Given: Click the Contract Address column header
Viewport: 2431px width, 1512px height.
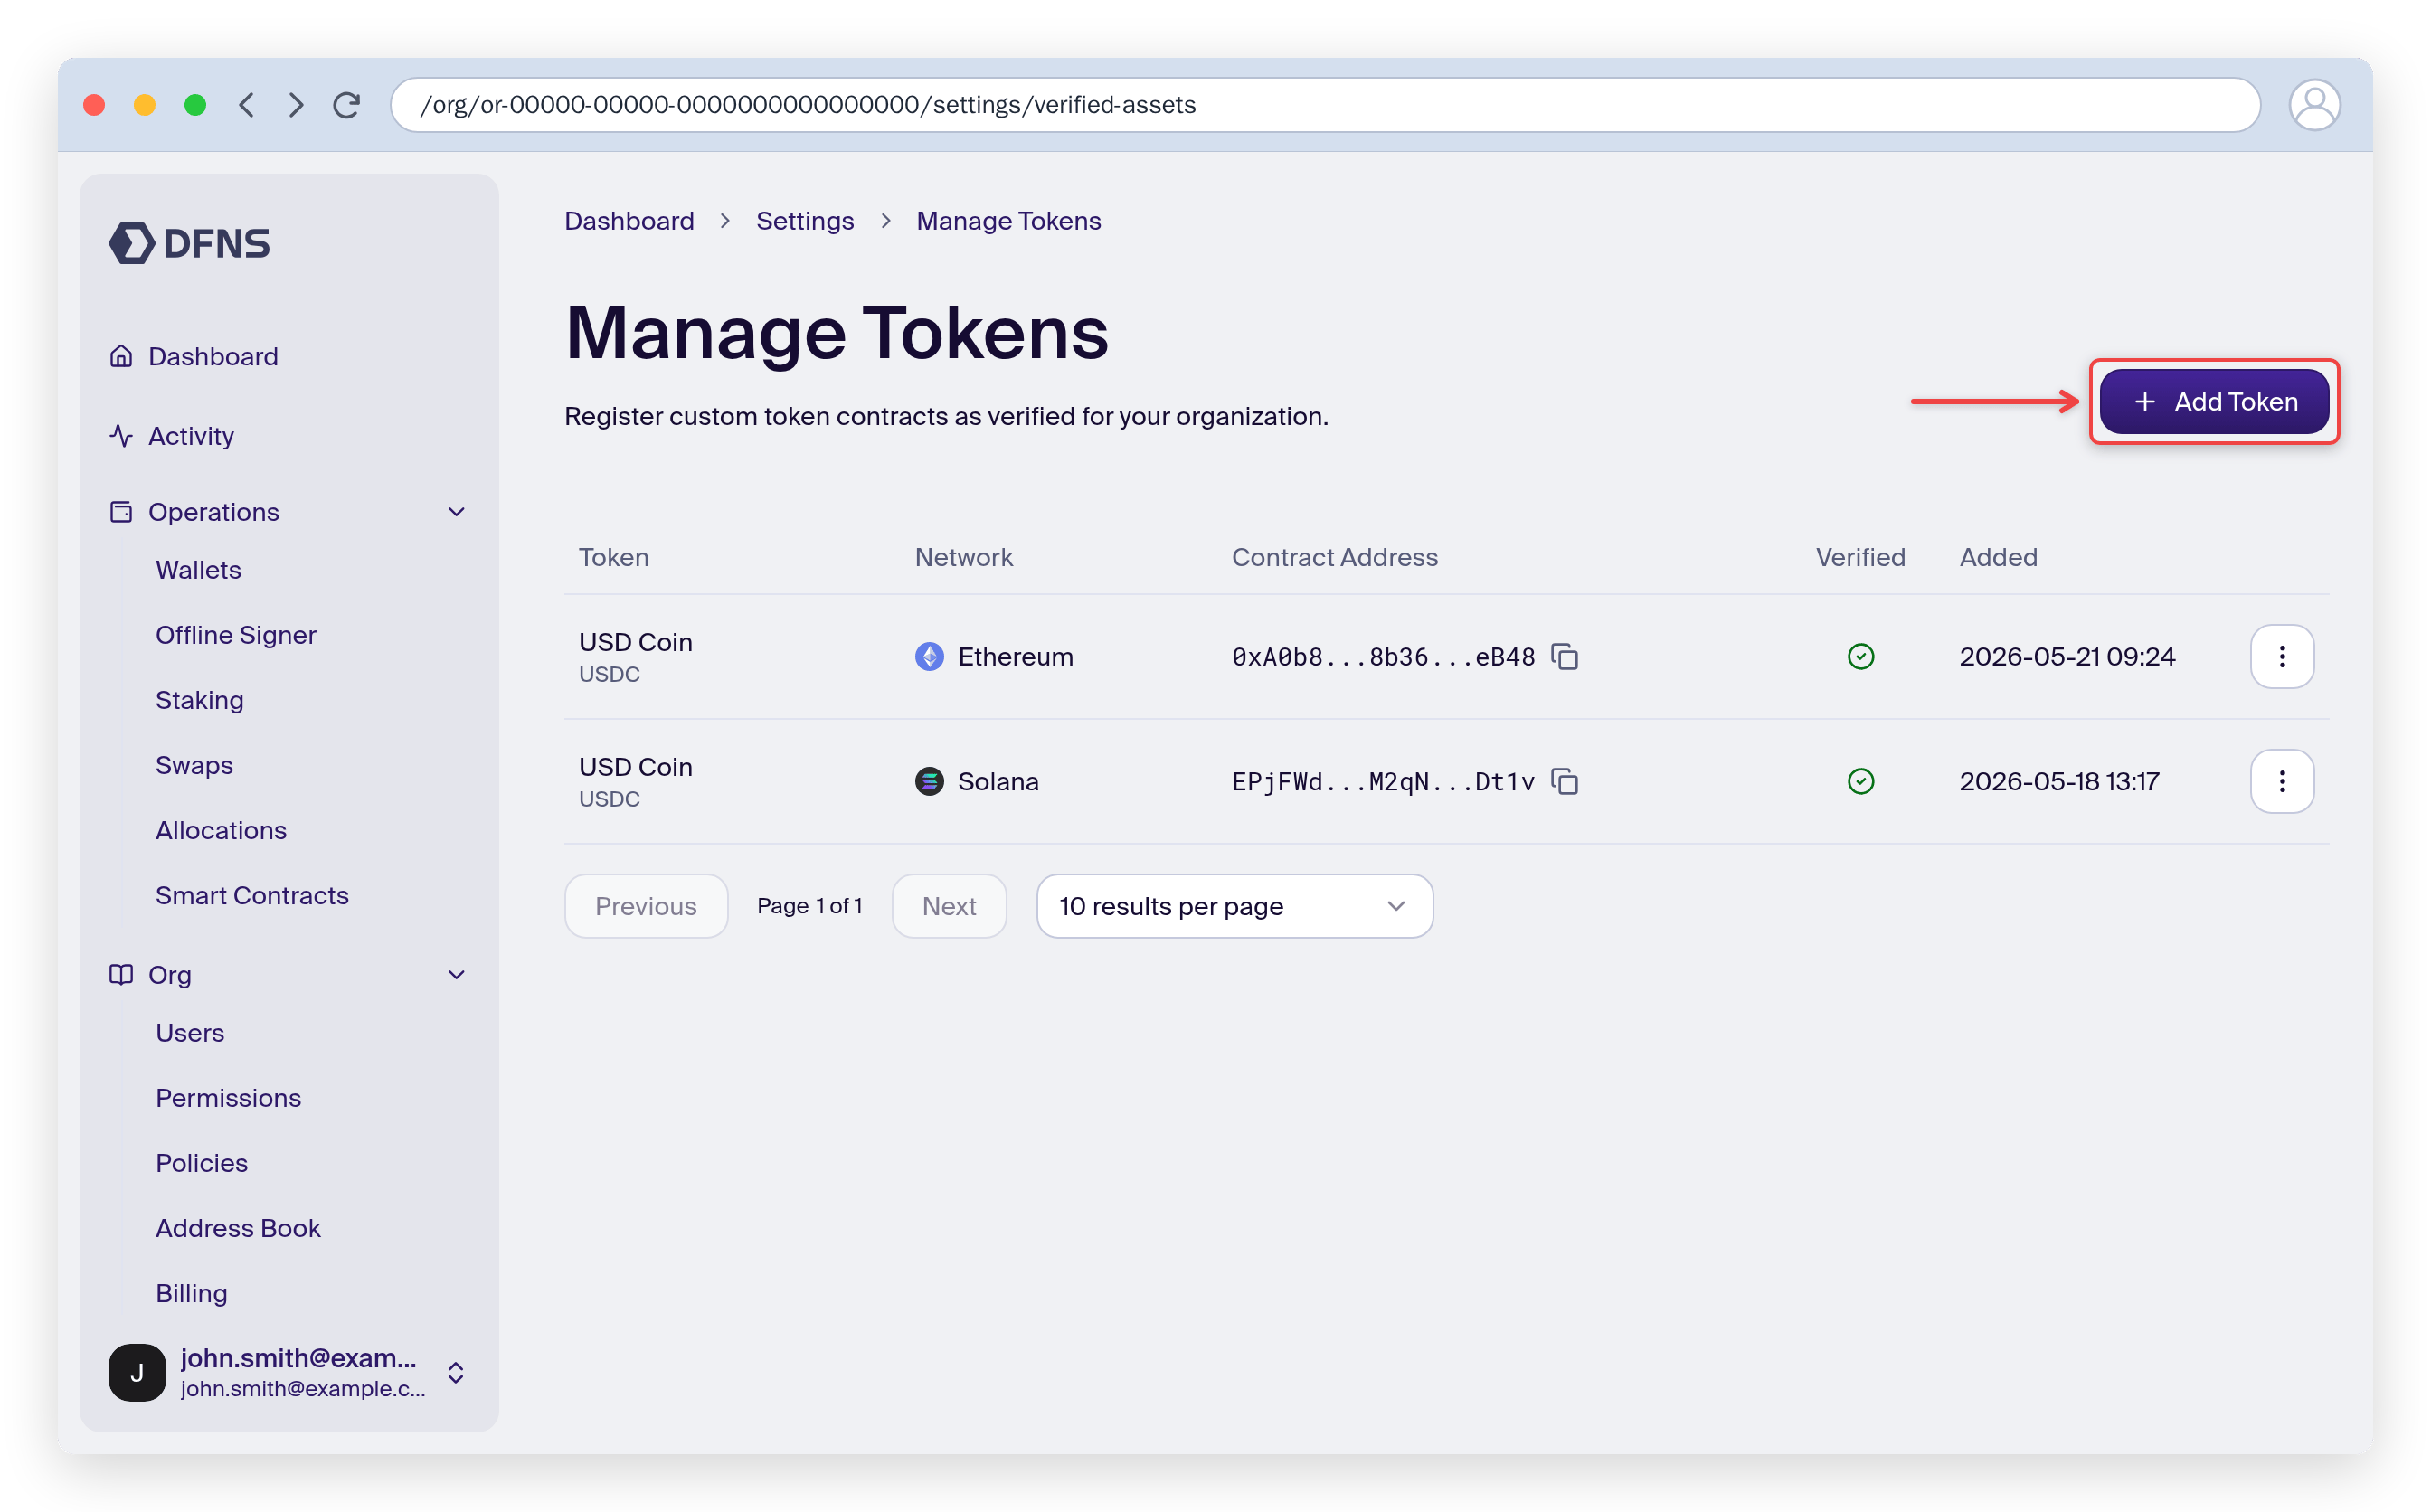Looking at the screenshot, I should point(1334,557).
